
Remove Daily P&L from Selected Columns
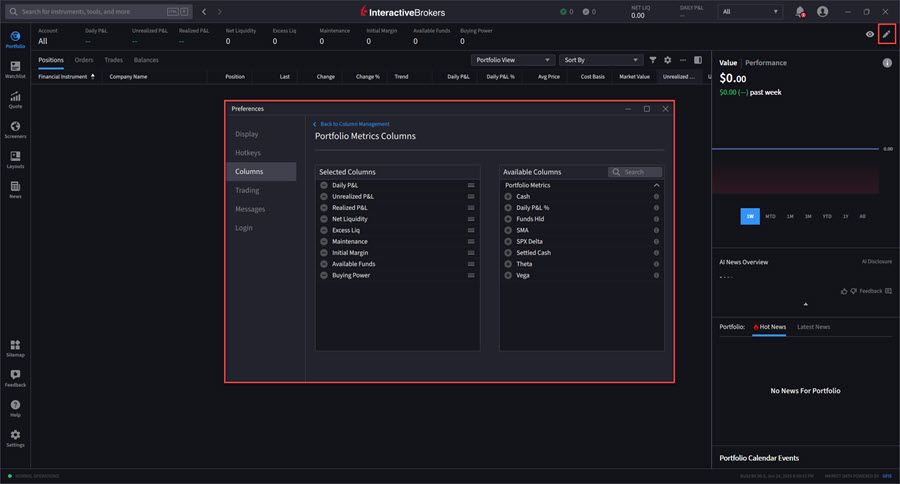(x=324, y=185)
